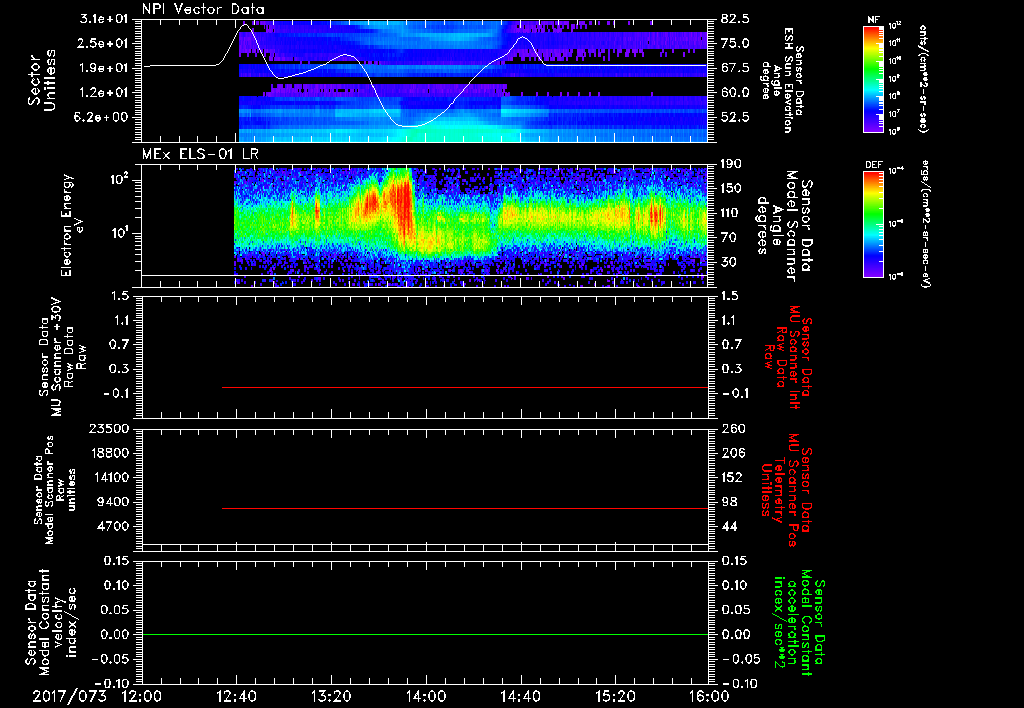
Task: Click the red line in the MU Scanner +30V panel
Action: point(464,387)
